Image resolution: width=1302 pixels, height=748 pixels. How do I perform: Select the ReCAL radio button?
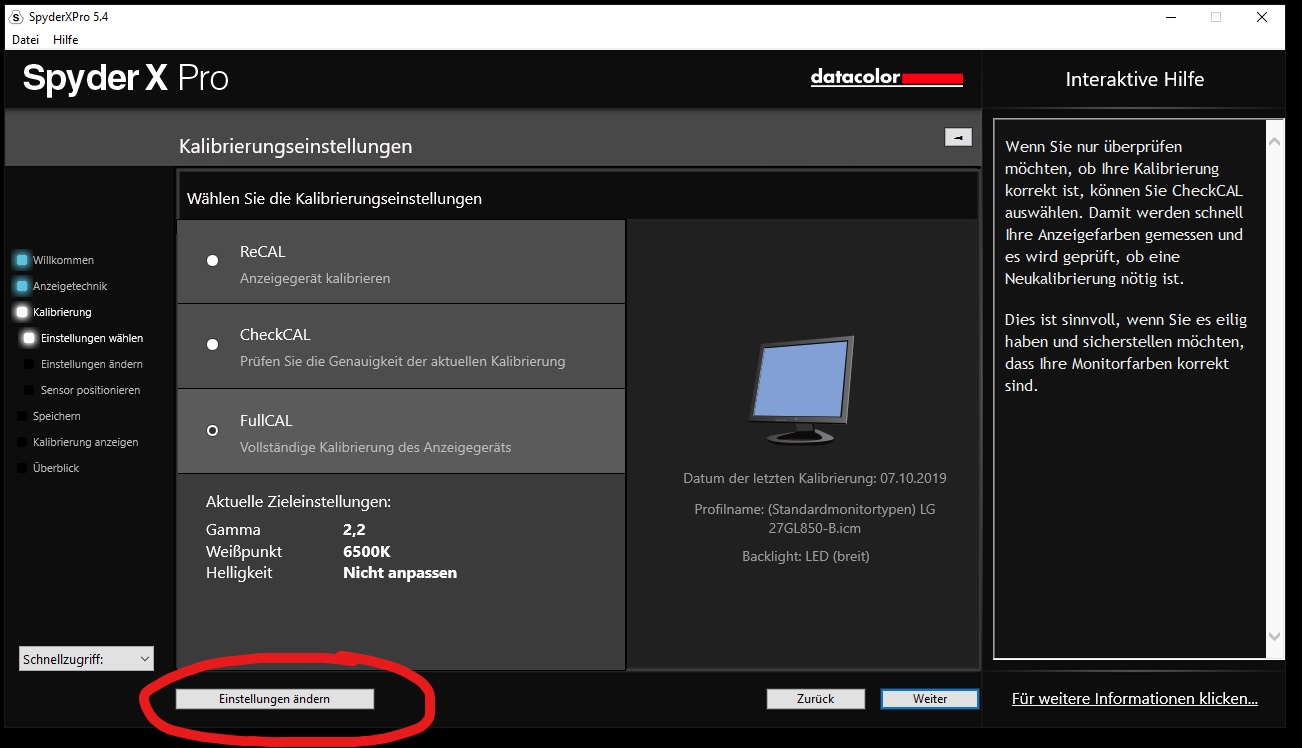[x=212, y=260]
